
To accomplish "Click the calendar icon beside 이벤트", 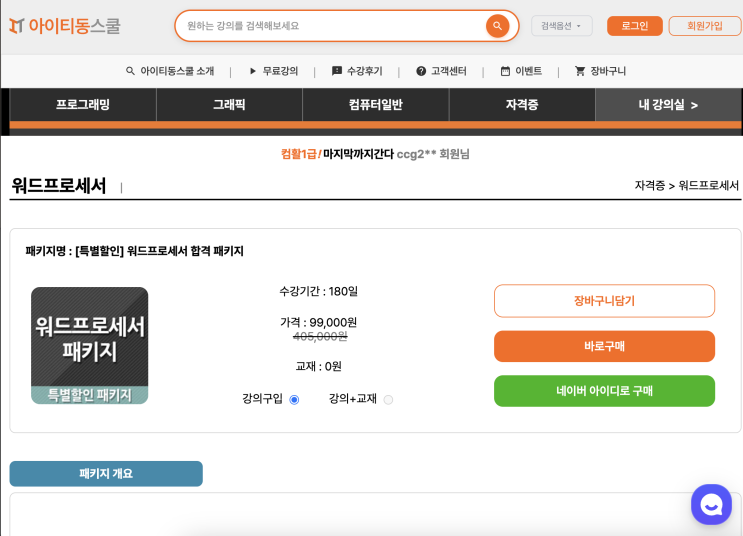I will (505, 71).
